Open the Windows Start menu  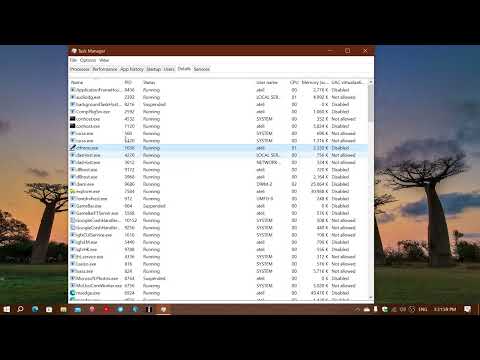click(x=6, y=309)
